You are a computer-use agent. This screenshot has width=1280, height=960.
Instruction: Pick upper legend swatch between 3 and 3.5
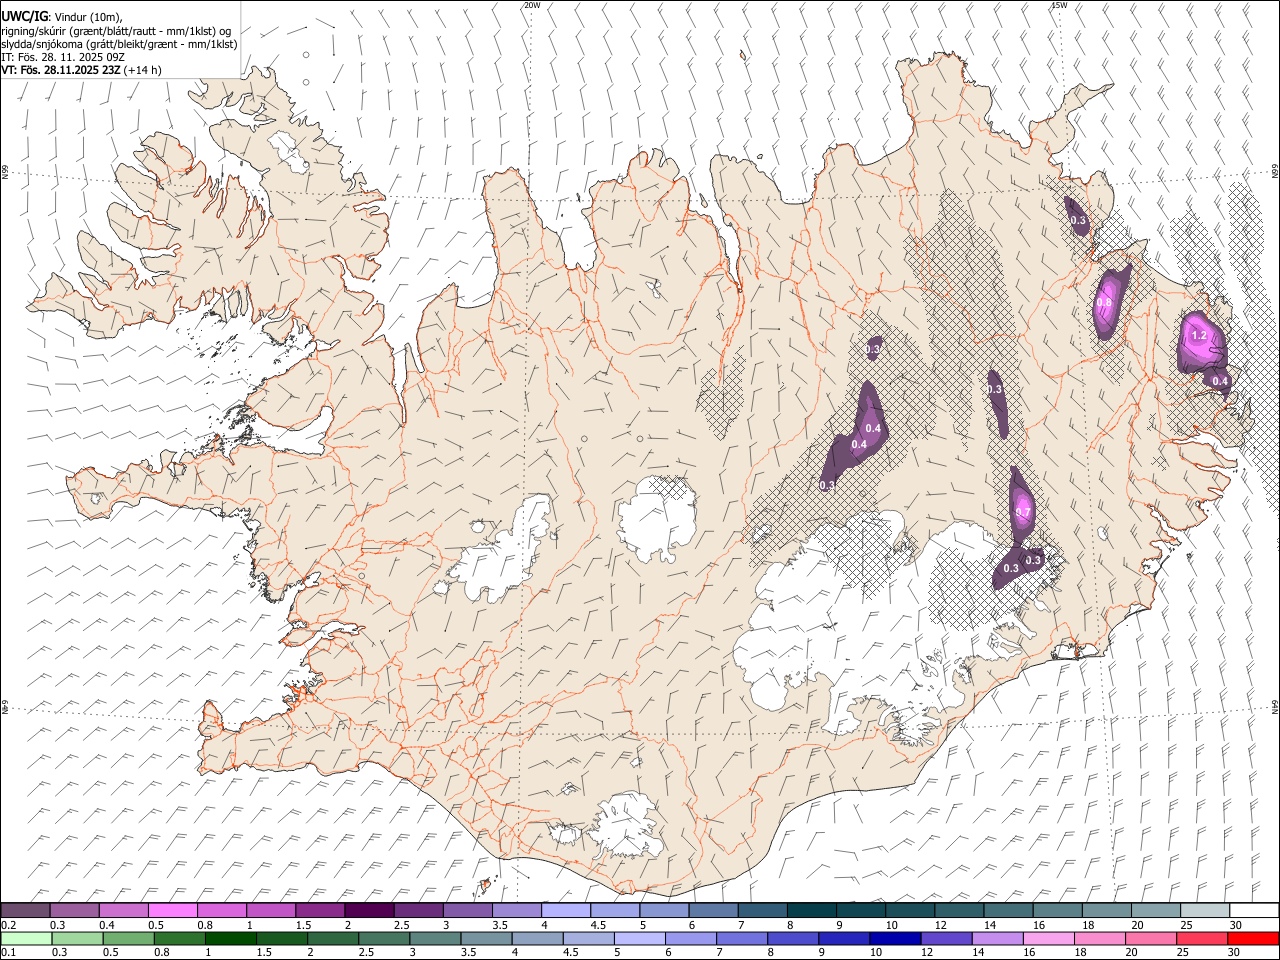tap(468, 910)
